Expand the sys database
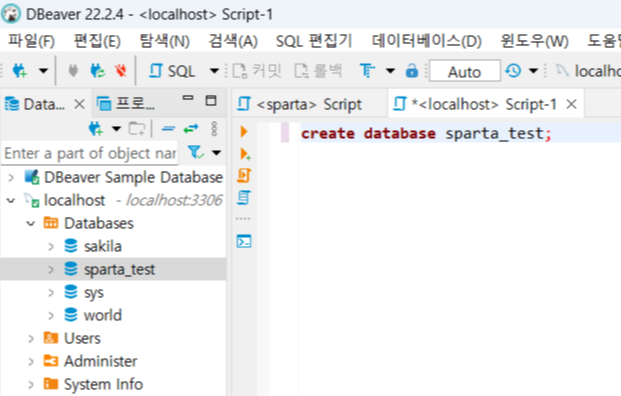 click(51, 293)
